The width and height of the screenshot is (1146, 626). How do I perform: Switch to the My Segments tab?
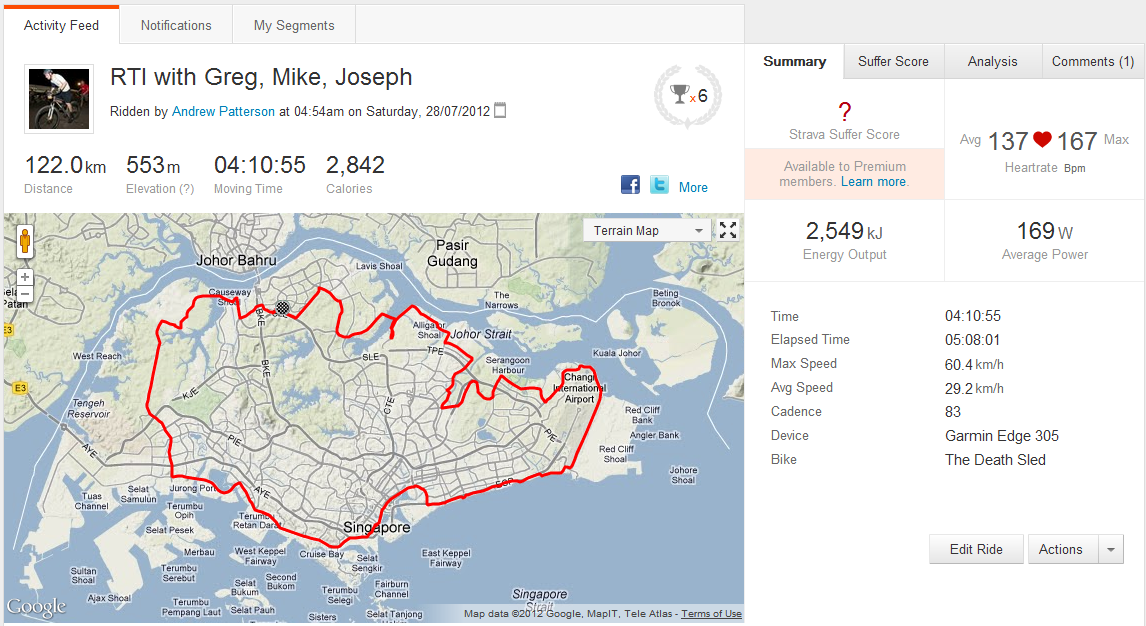tap(293, 25)
